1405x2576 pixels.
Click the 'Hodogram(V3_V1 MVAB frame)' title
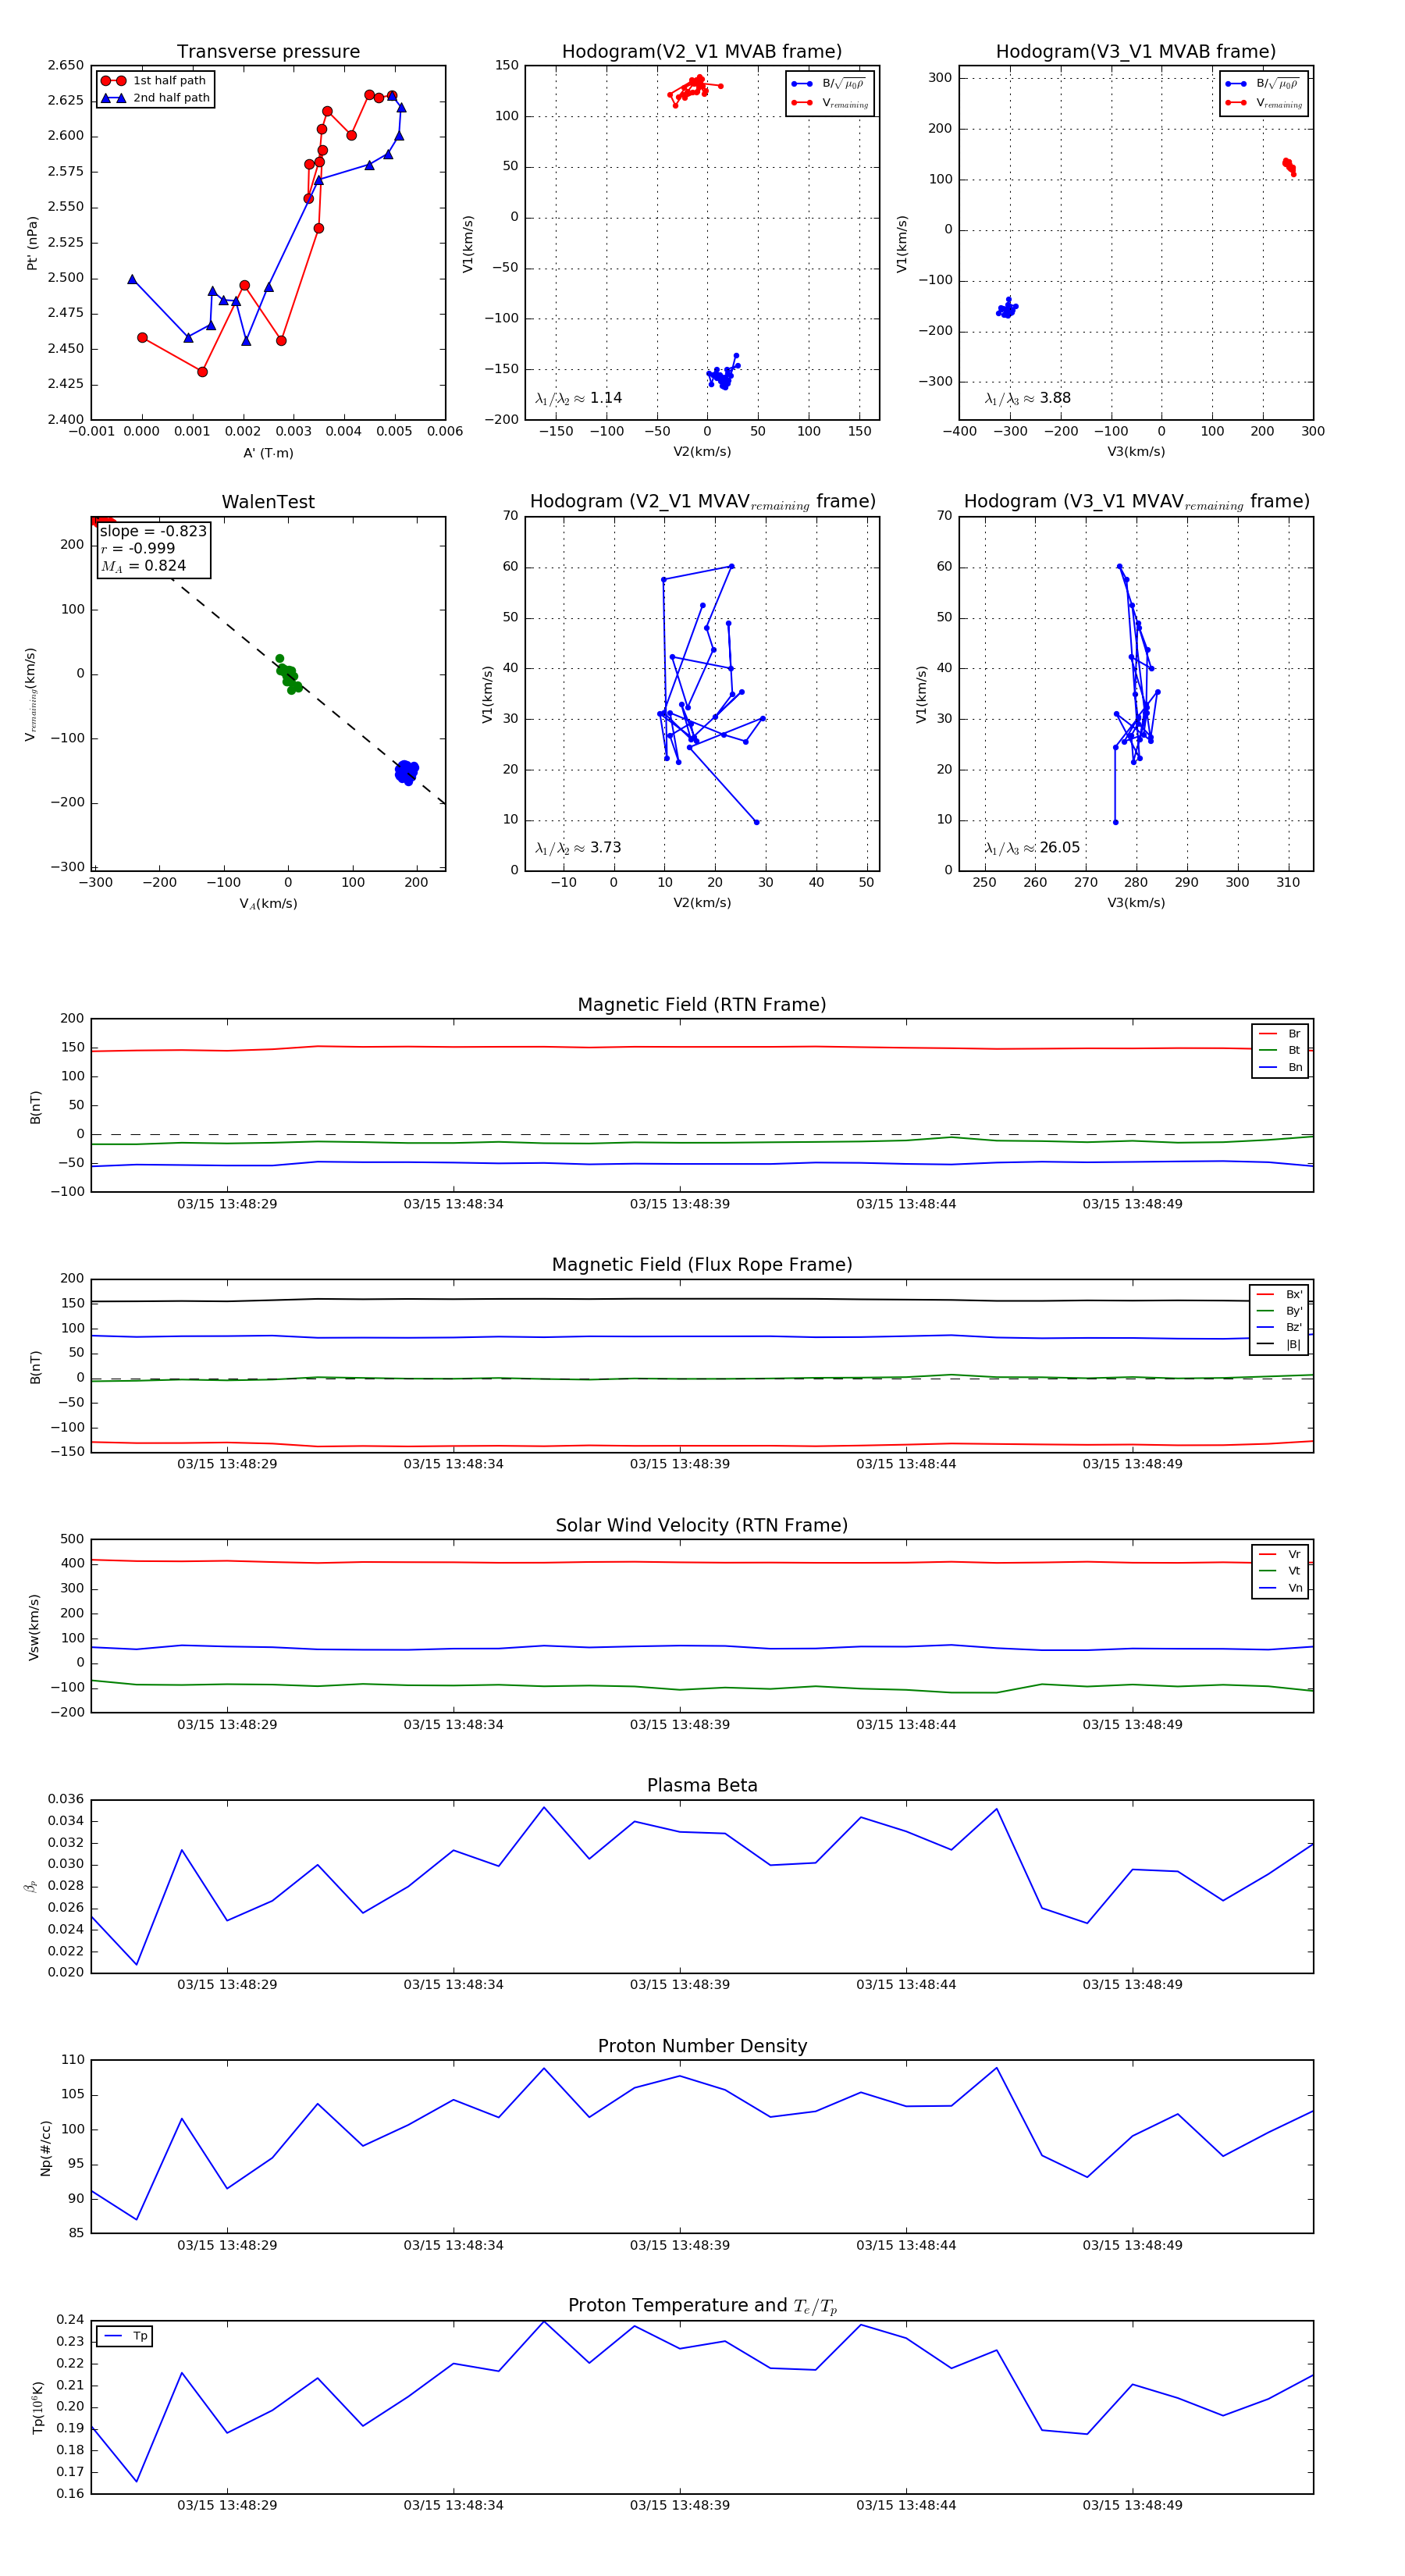pyautogui.click(x=1136, y=52)
